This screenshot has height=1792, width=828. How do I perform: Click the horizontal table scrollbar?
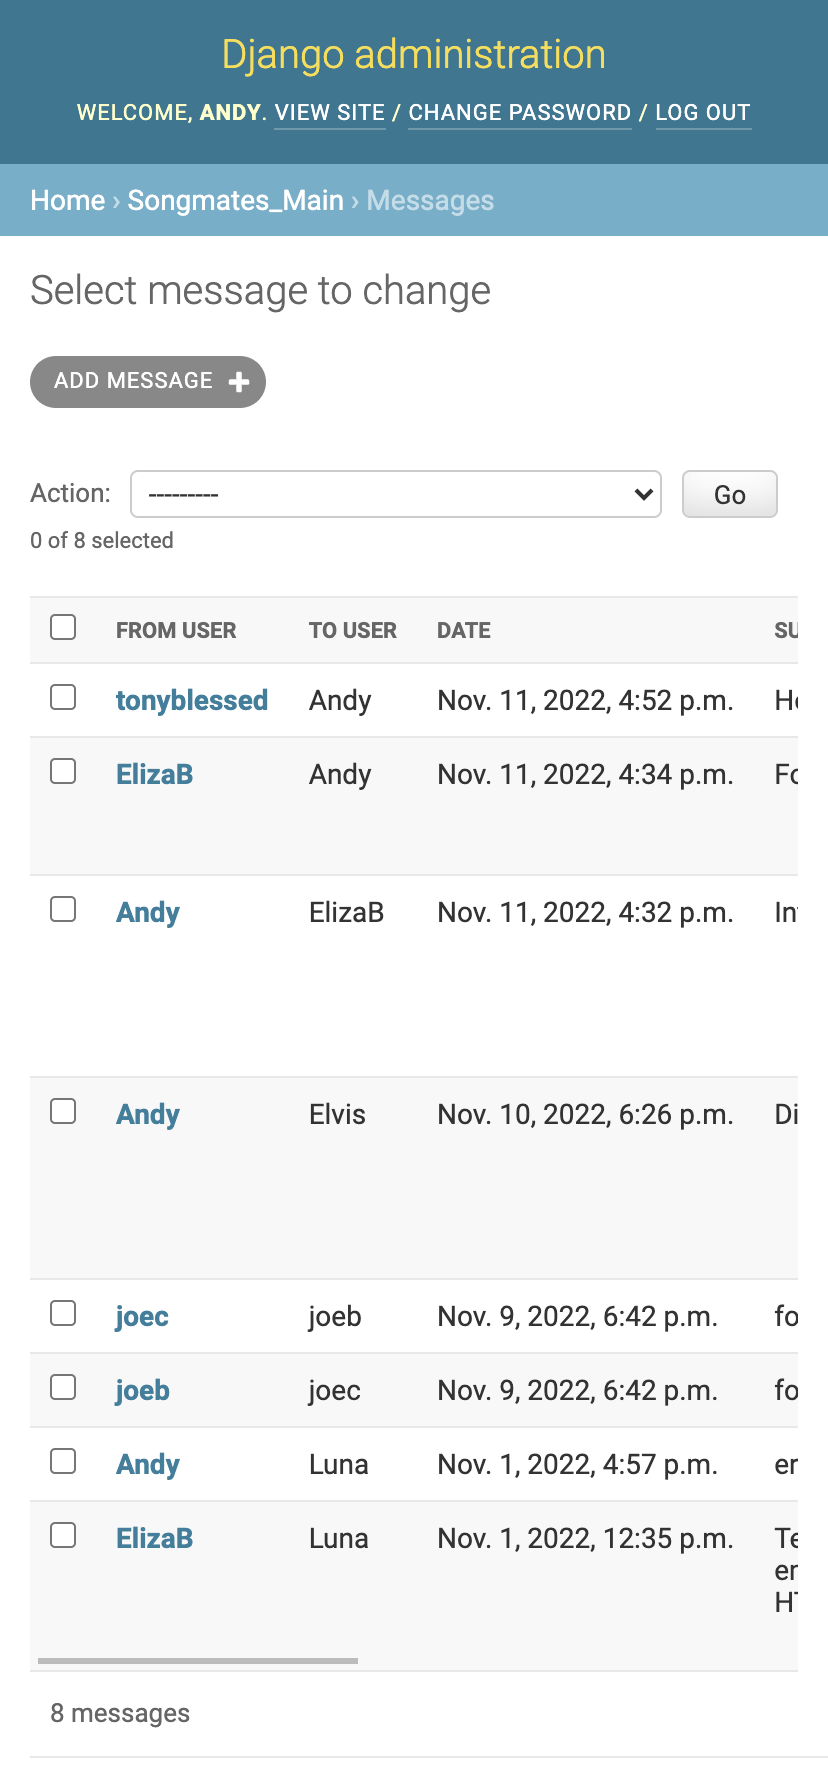coord(198,1661)
